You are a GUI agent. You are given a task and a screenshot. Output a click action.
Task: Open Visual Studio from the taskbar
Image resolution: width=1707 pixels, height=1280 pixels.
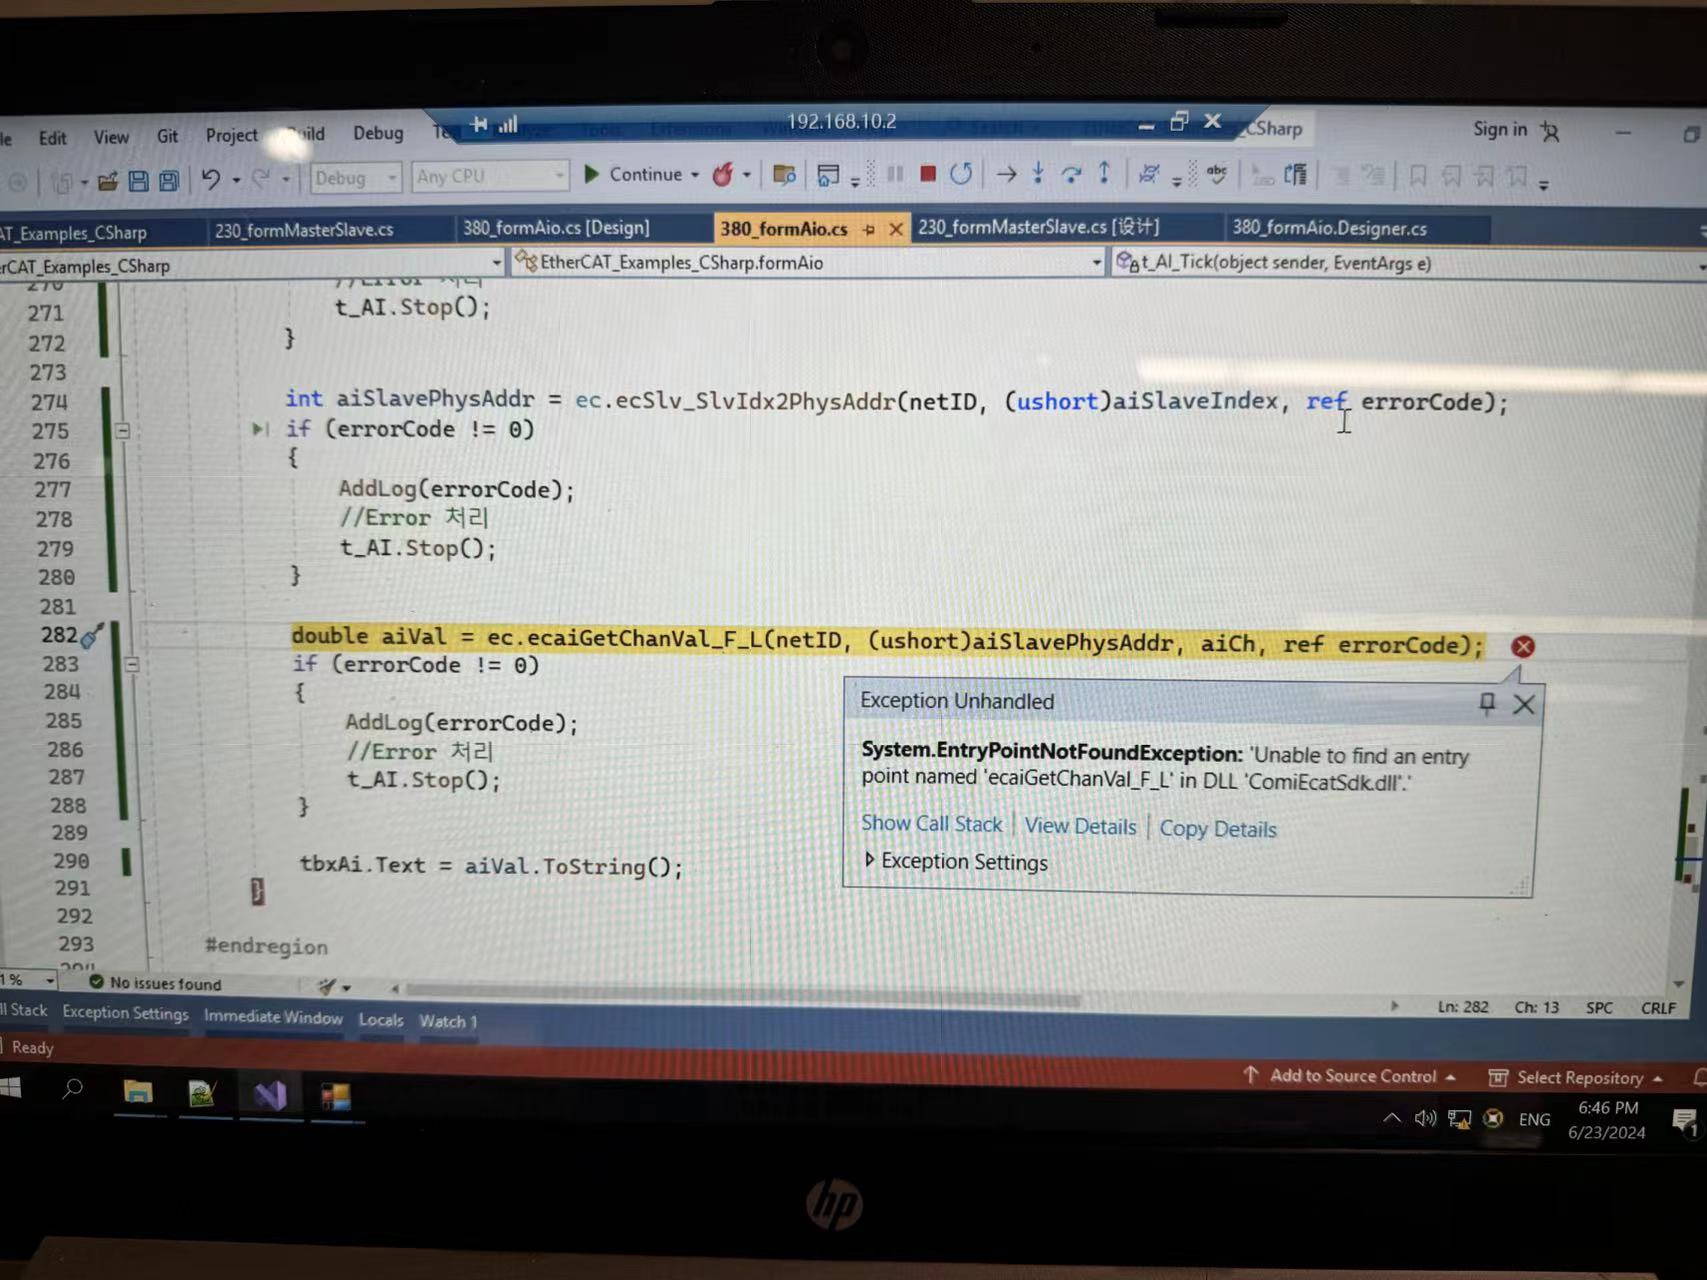coord(270,1096)
